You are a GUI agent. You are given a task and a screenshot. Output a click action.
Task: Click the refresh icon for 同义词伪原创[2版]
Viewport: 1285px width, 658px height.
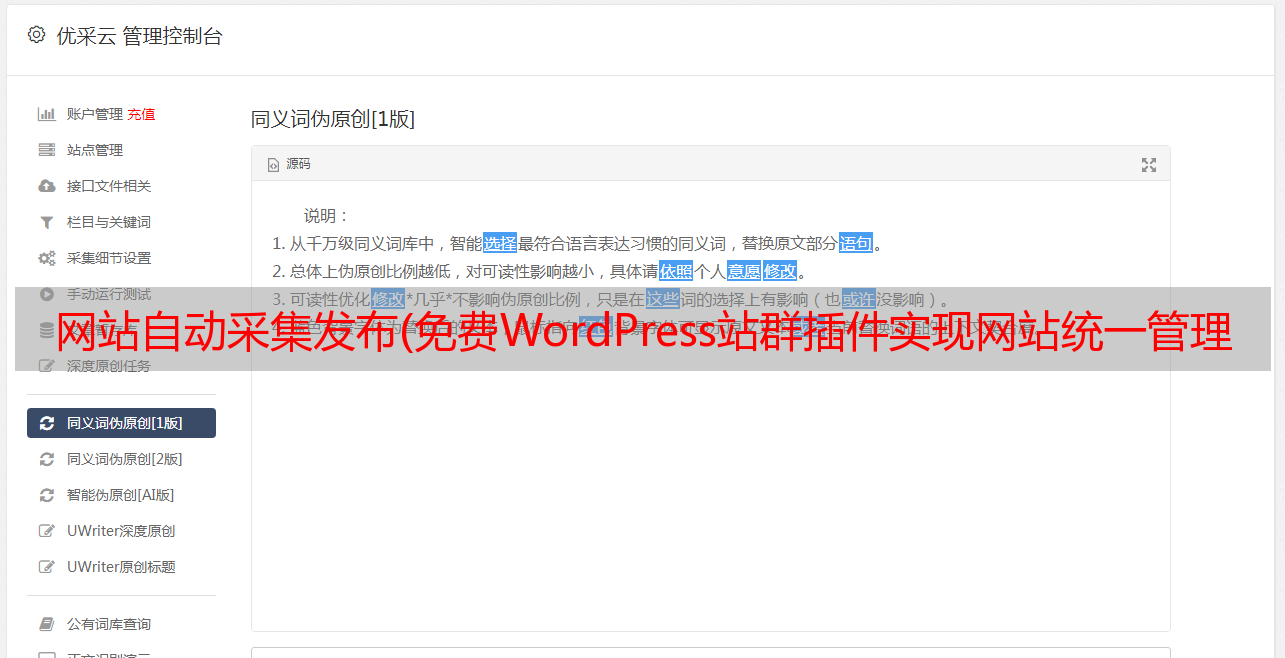click(x=46, y=459)
